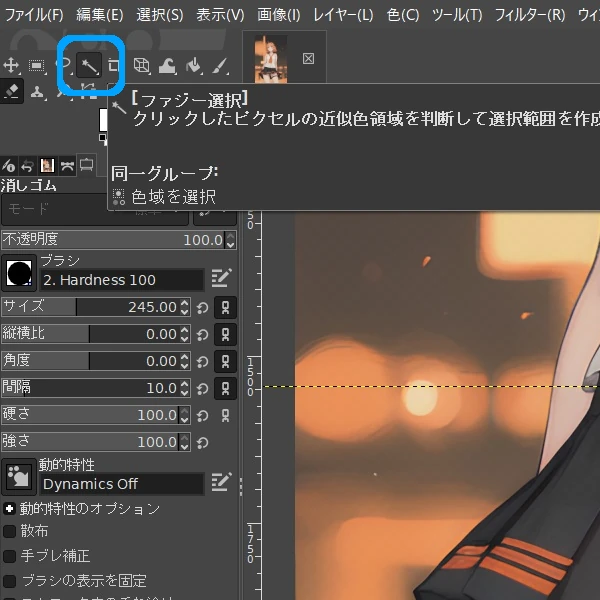The height and width of the screenshot is (600, 600).
Task: Click the 2. Hardness 100 brush name field
Action: pos(122,280)
